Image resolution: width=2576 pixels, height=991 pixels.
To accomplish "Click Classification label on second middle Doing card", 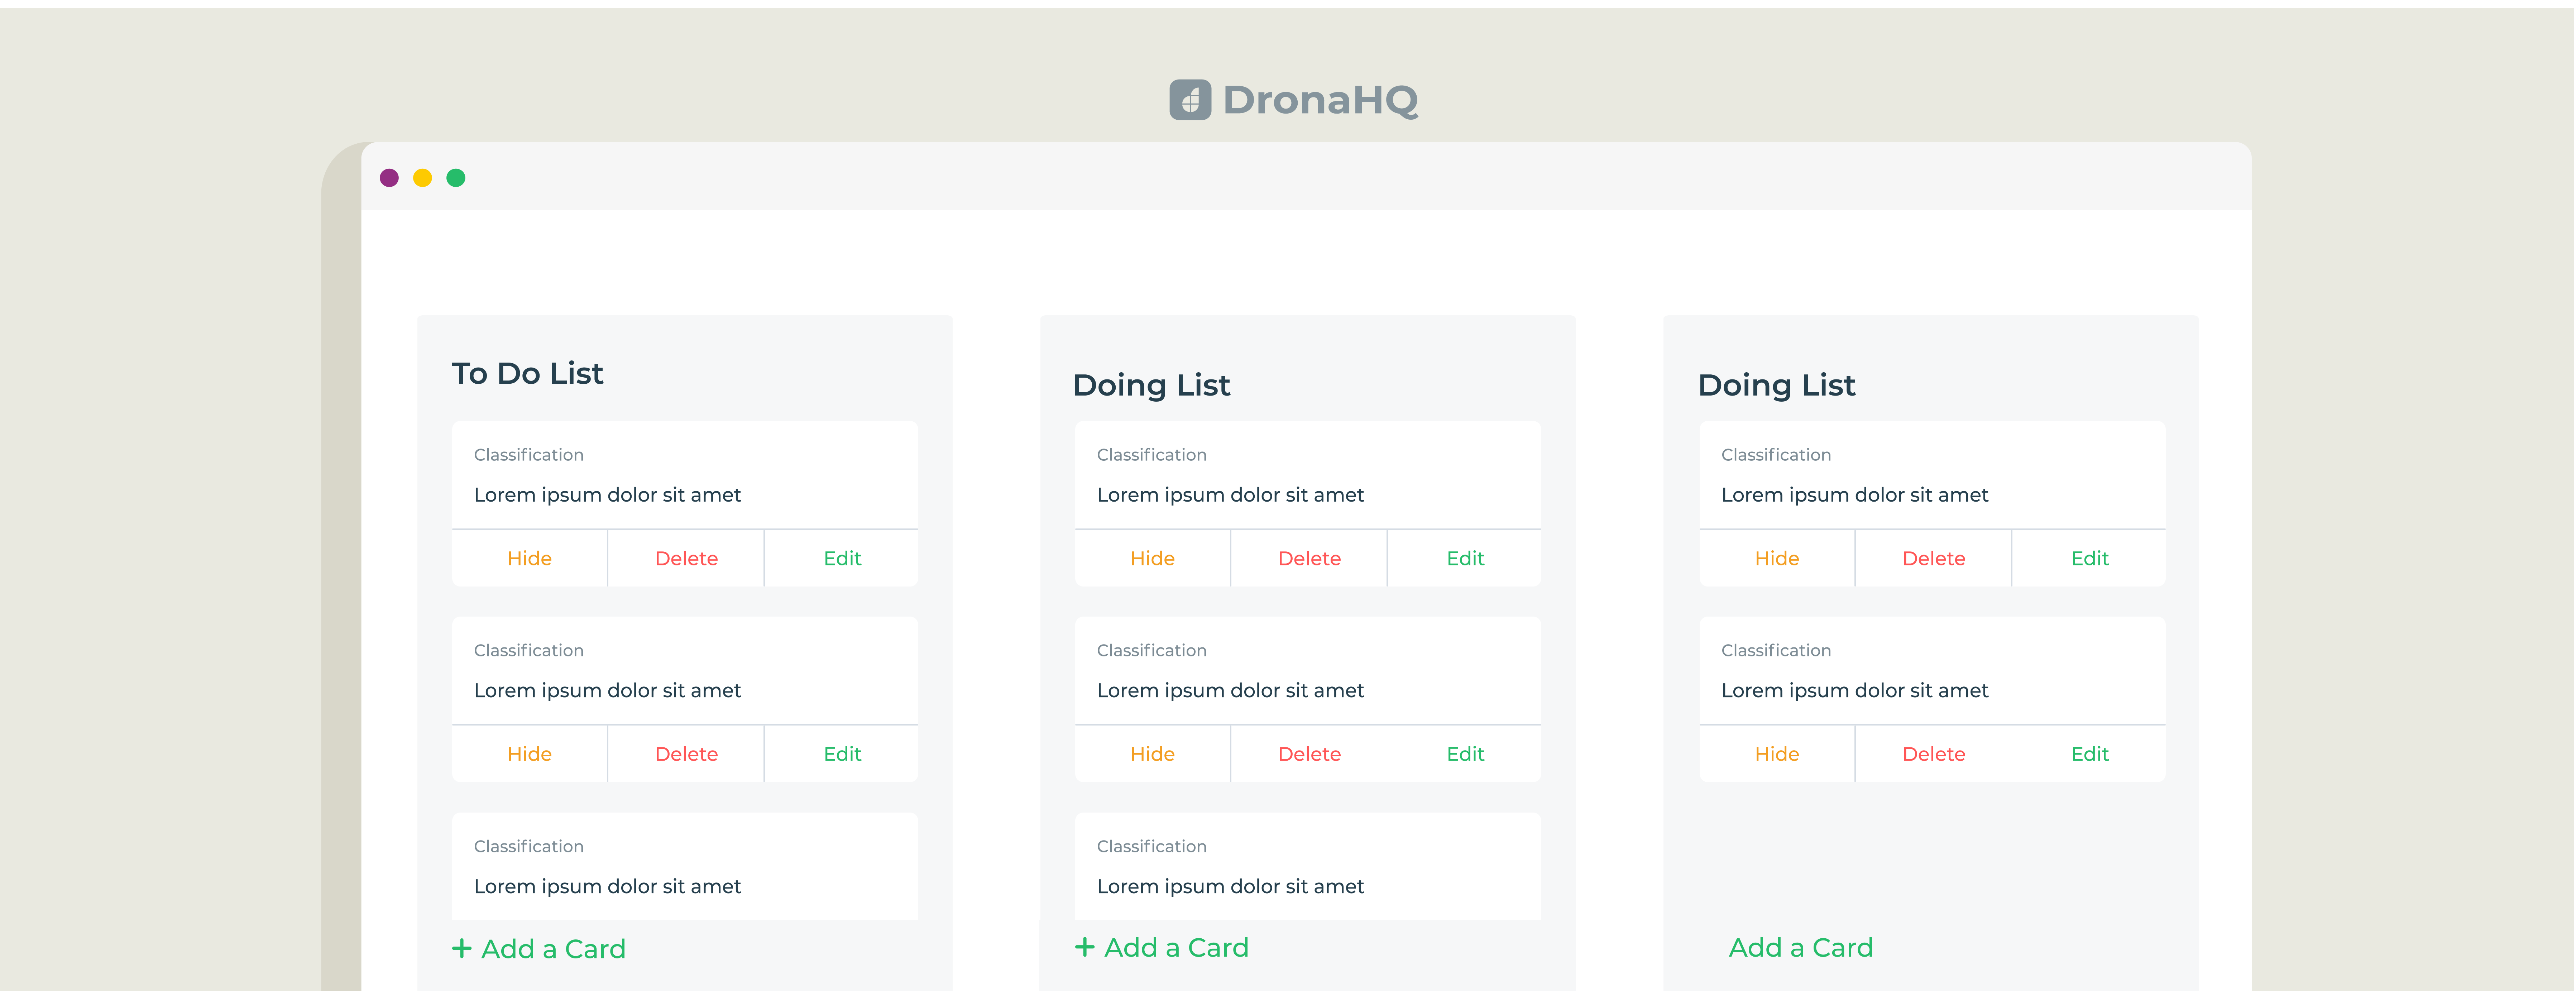I will tap(1151, 651).
